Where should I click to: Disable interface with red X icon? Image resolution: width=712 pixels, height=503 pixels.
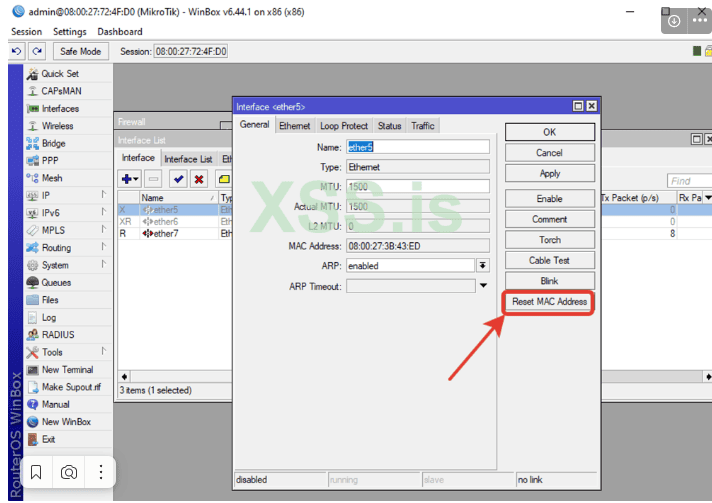coord(198,179)
